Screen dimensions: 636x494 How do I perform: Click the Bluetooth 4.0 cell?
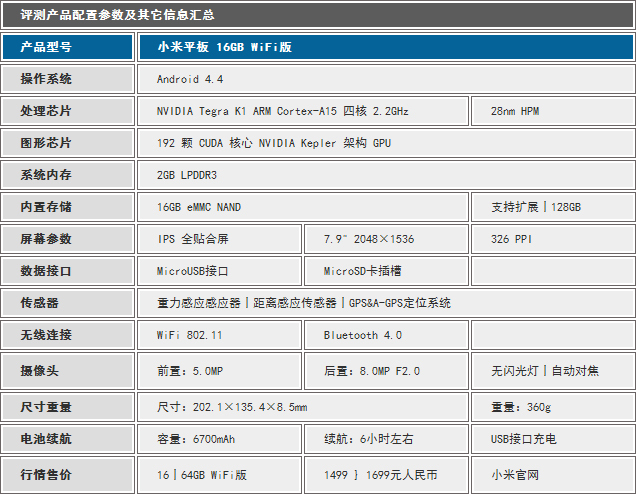pos(385,335)
